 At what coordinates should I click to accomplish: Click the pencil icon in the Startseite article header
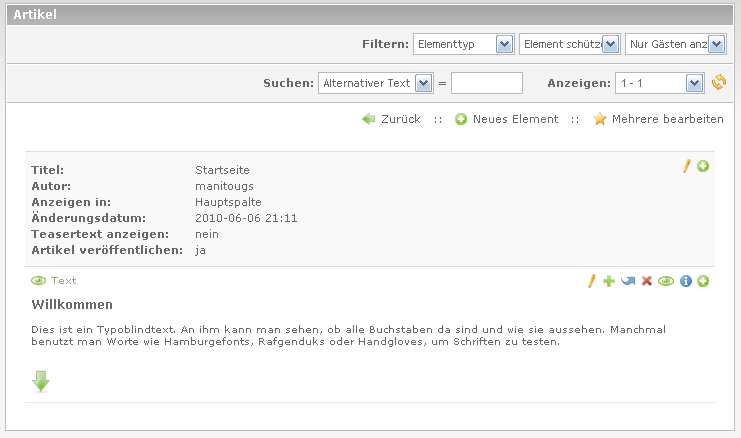(x=687, y=166)
